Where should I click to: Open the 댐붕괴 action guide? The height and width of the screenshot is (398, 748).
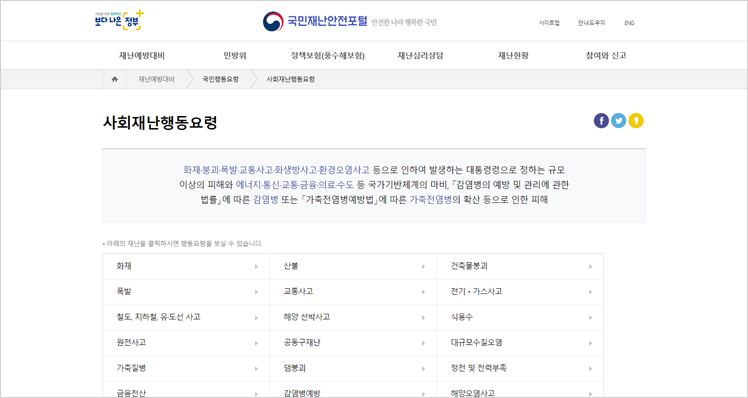(x=353, y=368)
